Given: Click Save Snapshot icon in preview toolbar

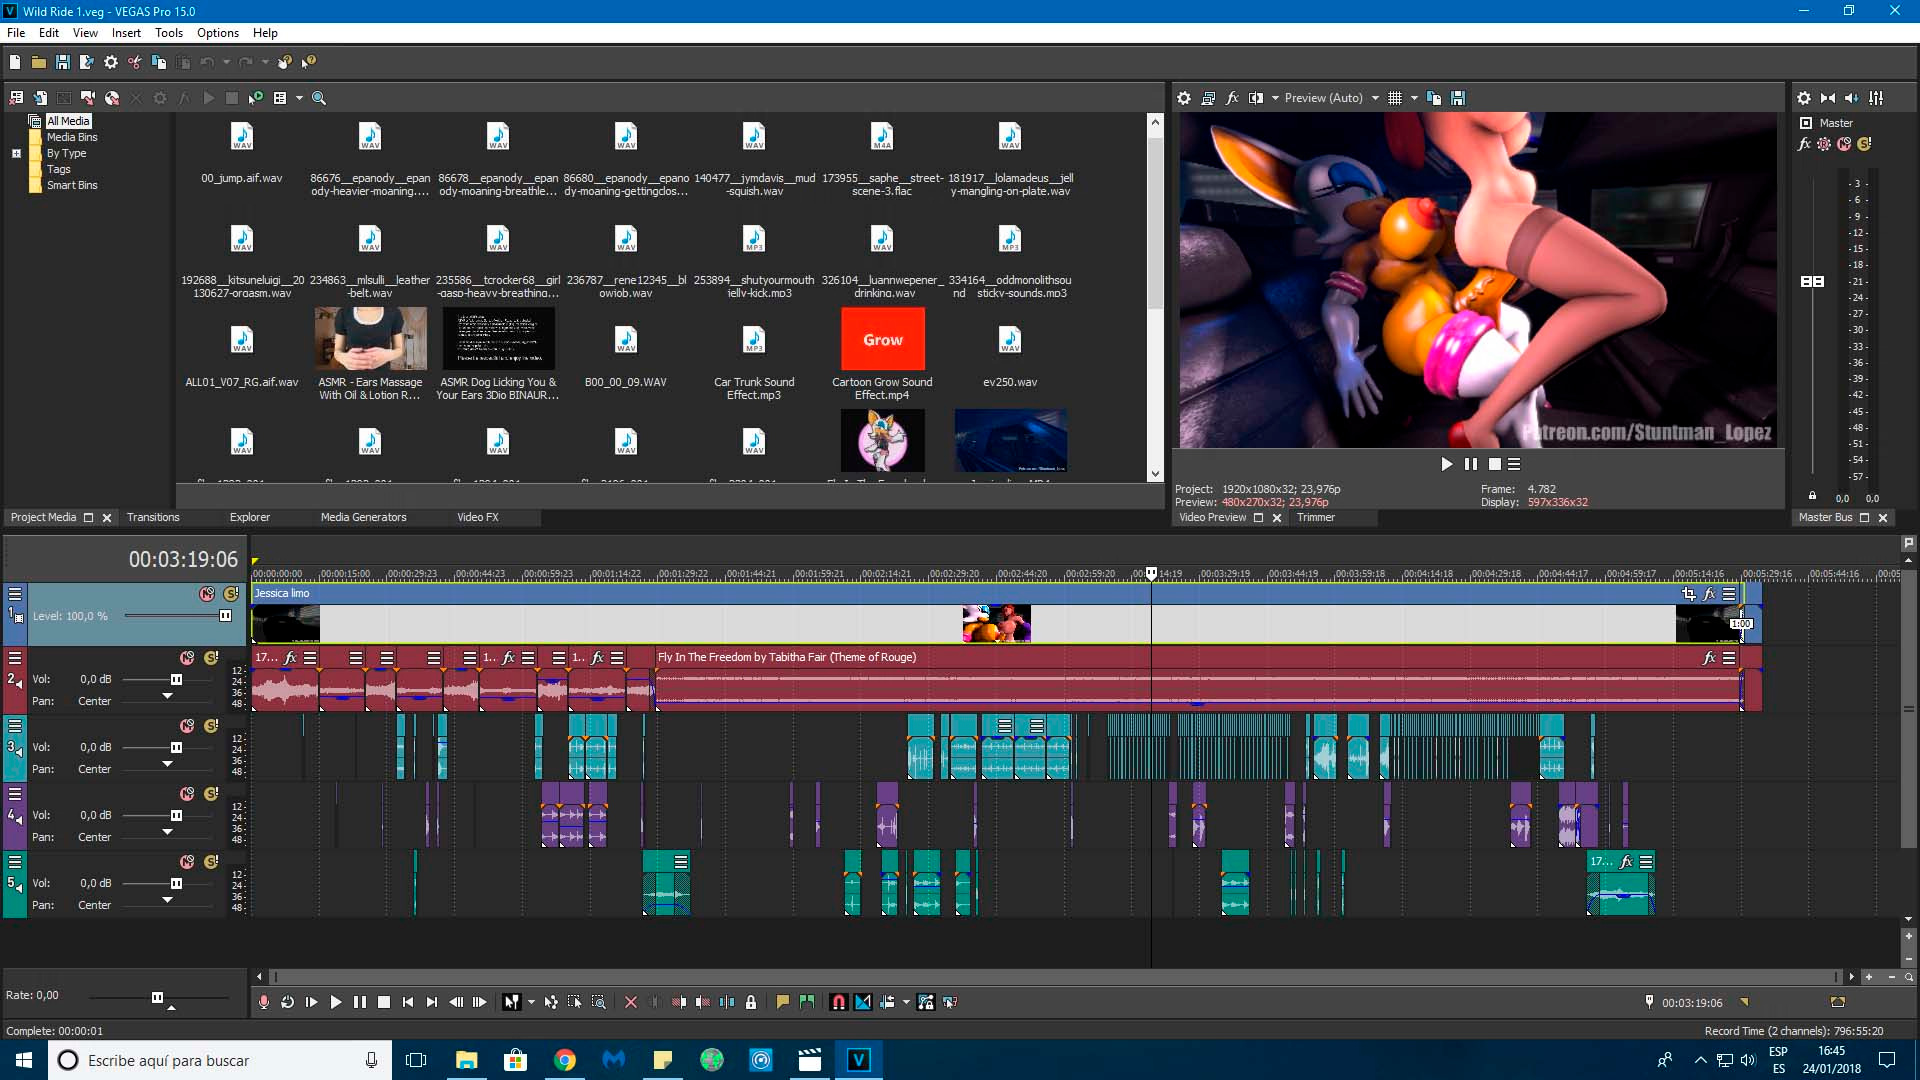Looking at the screenshot, I should pos(1458,98).
